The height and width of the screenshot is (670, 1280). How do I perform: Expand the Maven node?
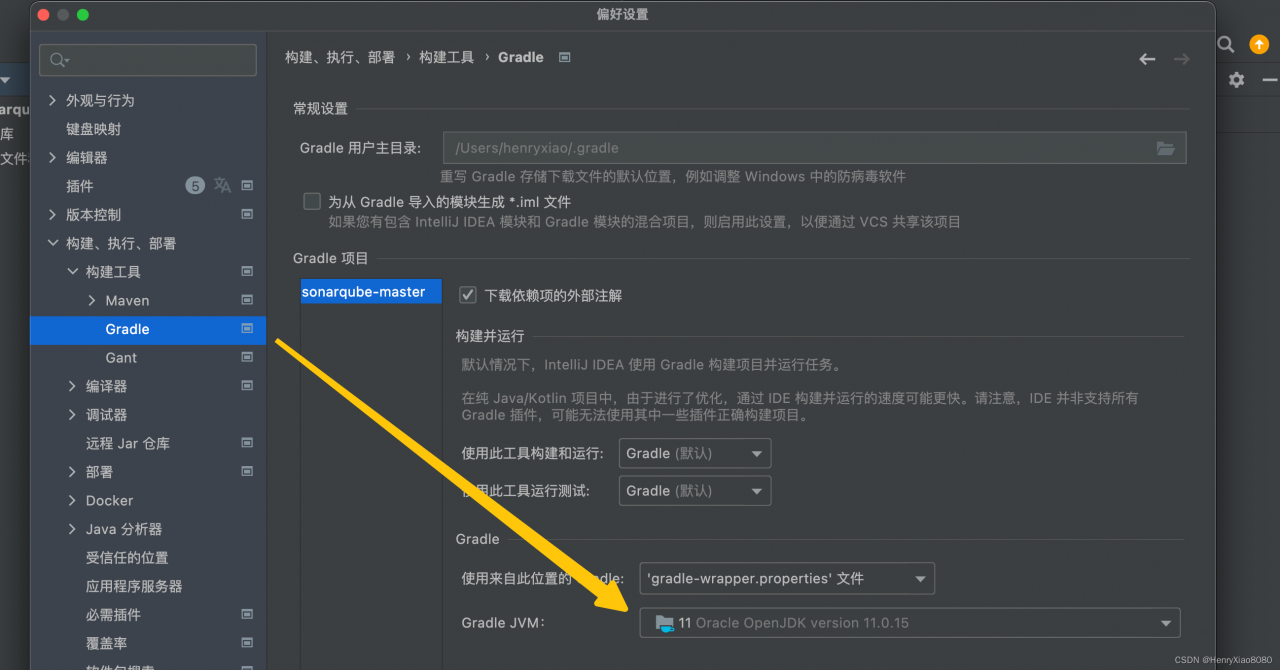[x=92, y=300]
